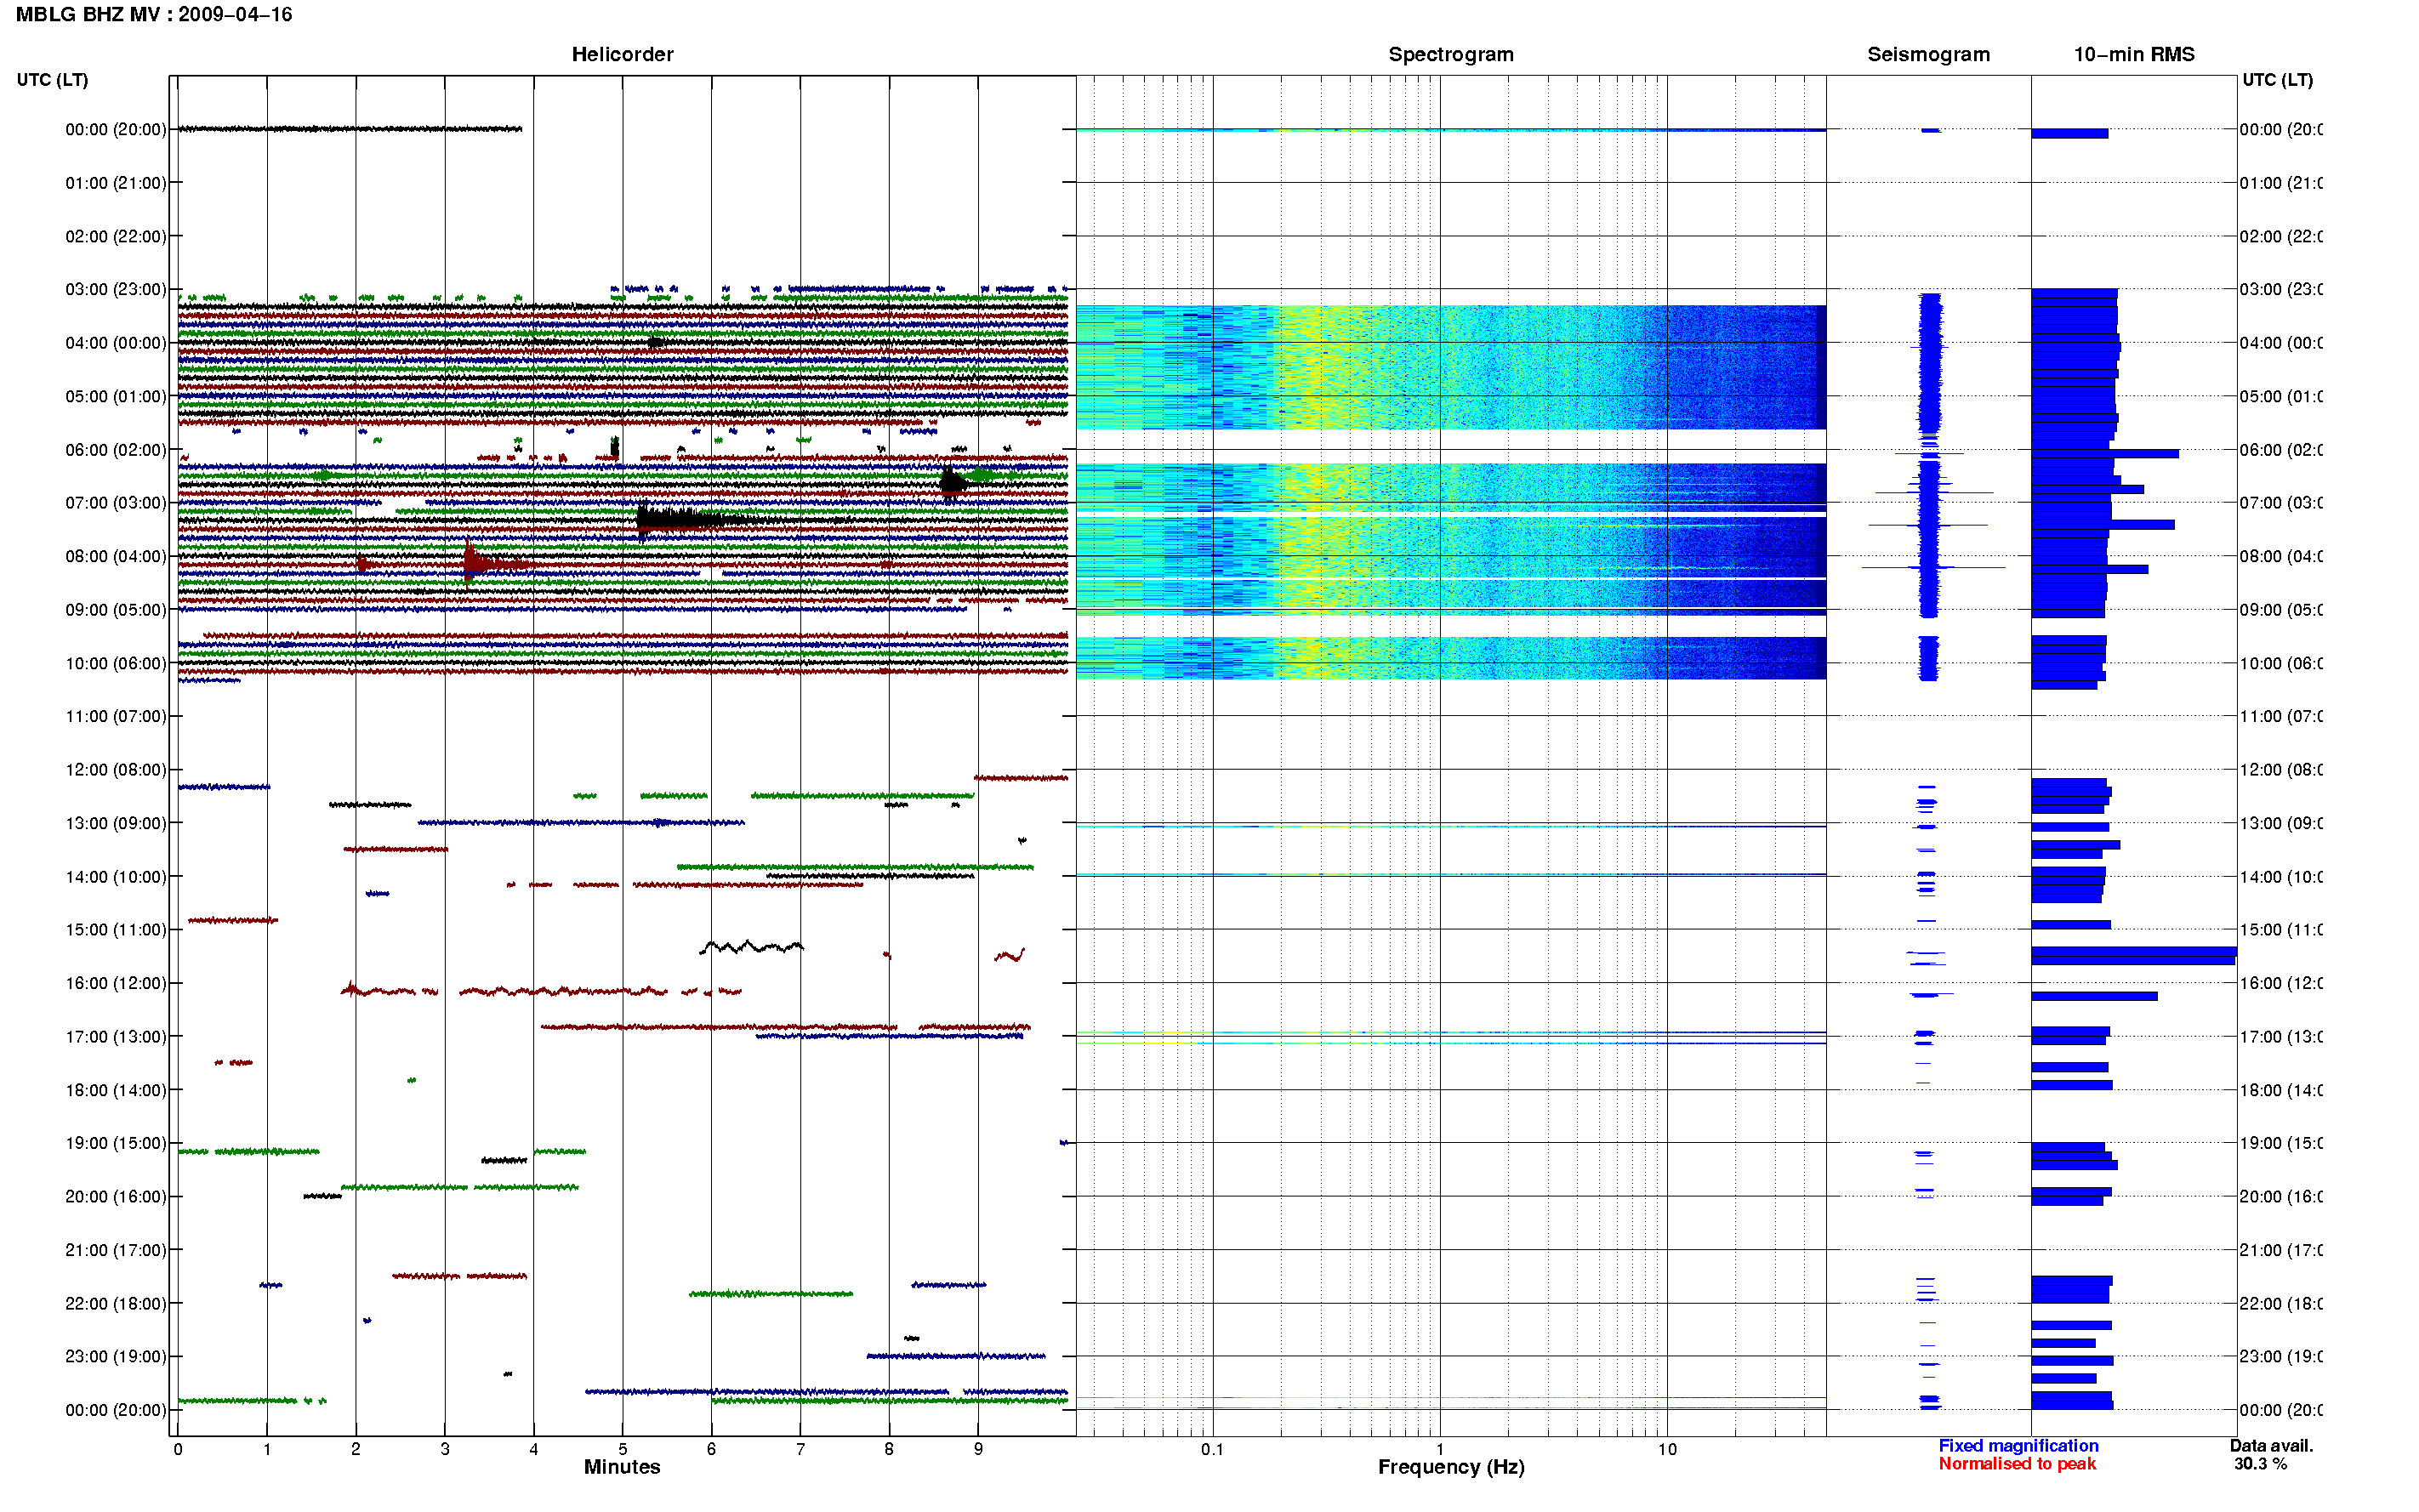Click minute tick 5 on helicorder axis
Viewport: 2419px width, 1512px height.
(622, 1449)
